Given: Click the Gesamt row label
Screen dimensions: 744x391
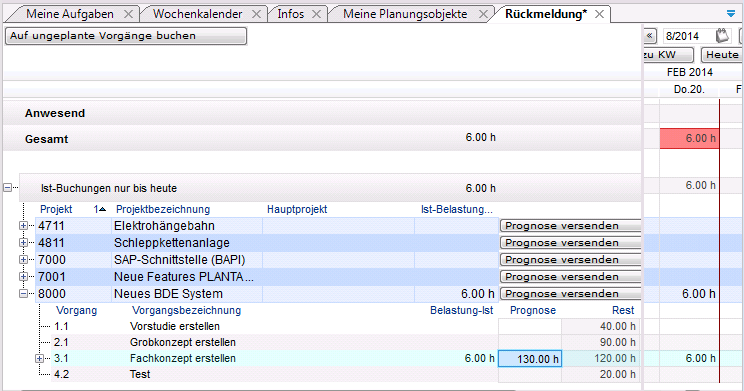Looking at the screenshot, I should (46, 140).
